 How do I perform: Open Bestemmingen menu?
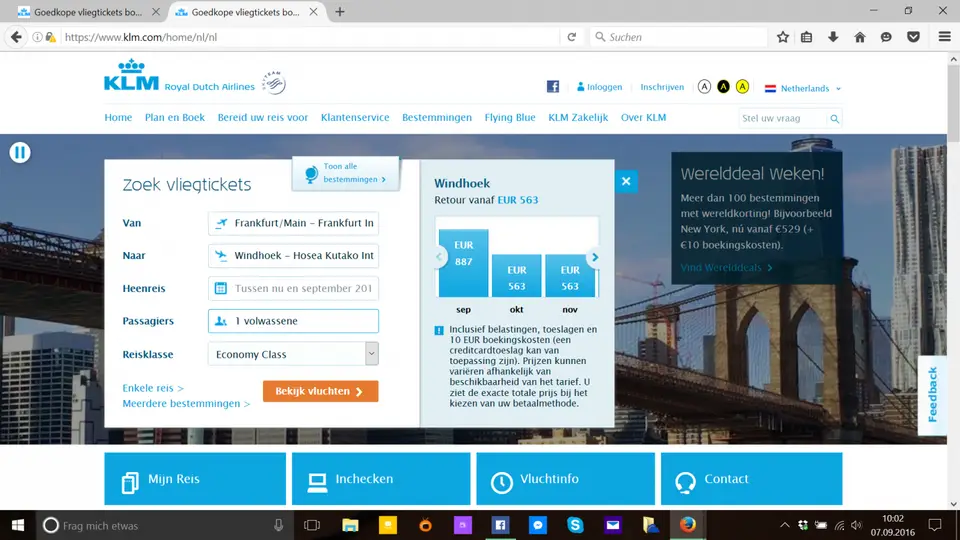(x=437, y=117)
